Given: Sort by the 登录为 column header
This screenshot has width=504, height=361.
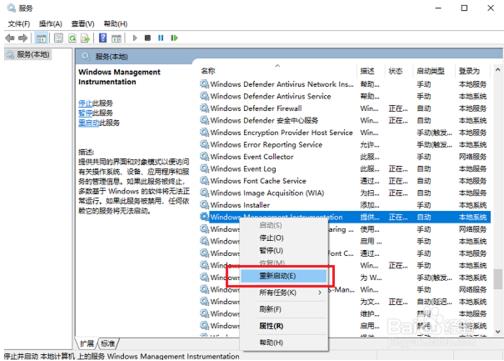Looking at the screenshot, I should pos(473,71).
